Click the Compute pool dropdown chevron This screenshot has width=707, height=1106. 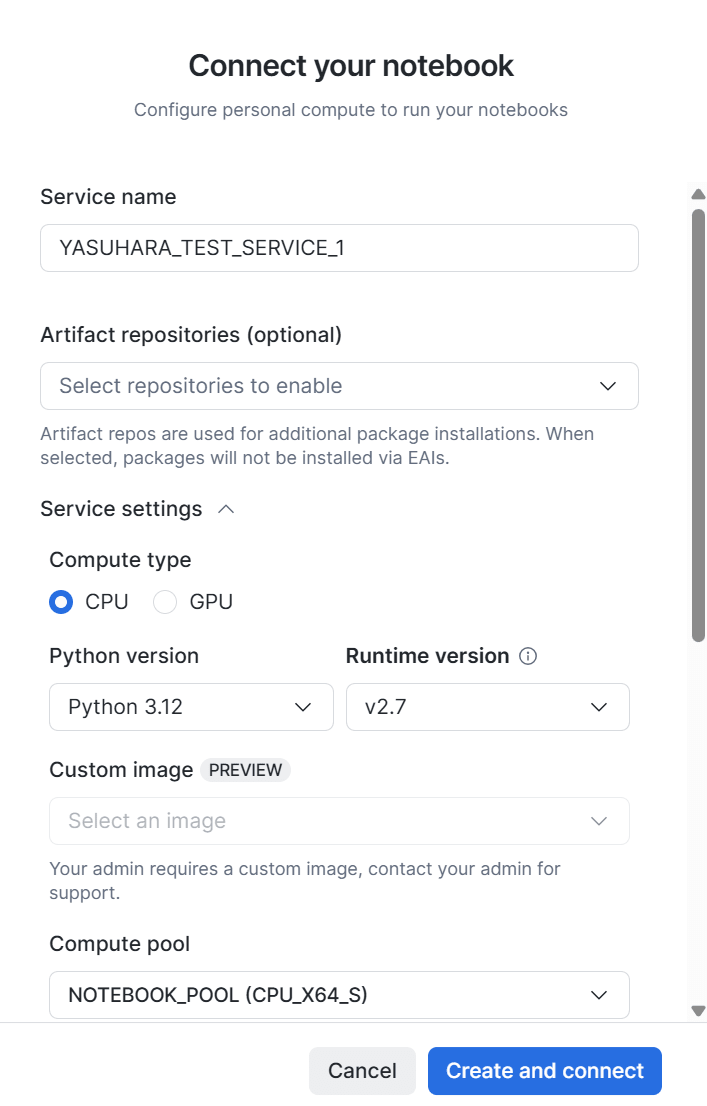click(599, 995)
